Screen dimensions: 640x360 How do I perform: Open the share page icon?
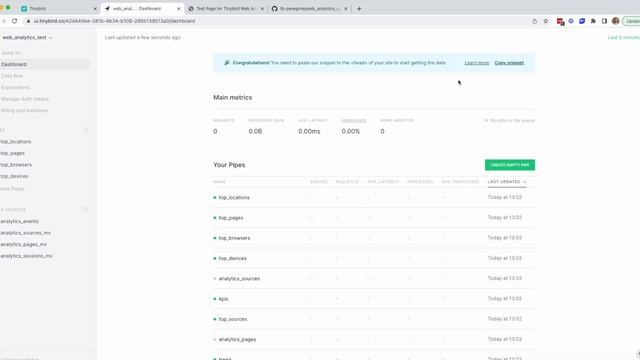pos(534,21)
